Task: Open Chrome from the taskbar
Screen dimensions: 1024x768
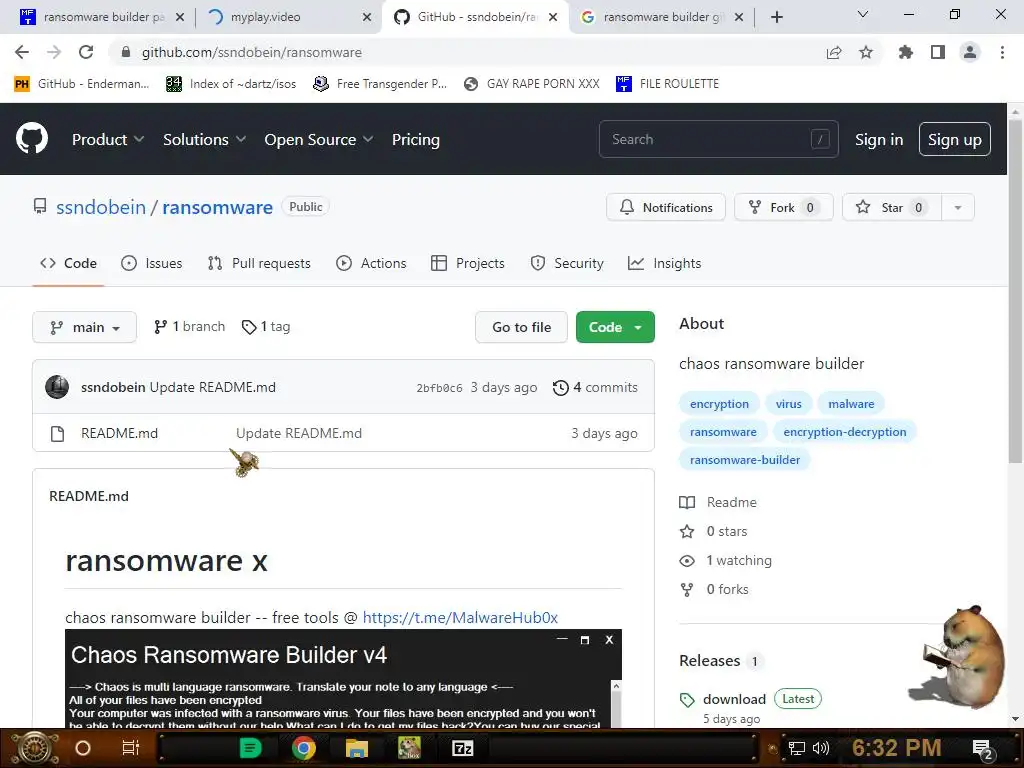Action: (x=304, y=748)
